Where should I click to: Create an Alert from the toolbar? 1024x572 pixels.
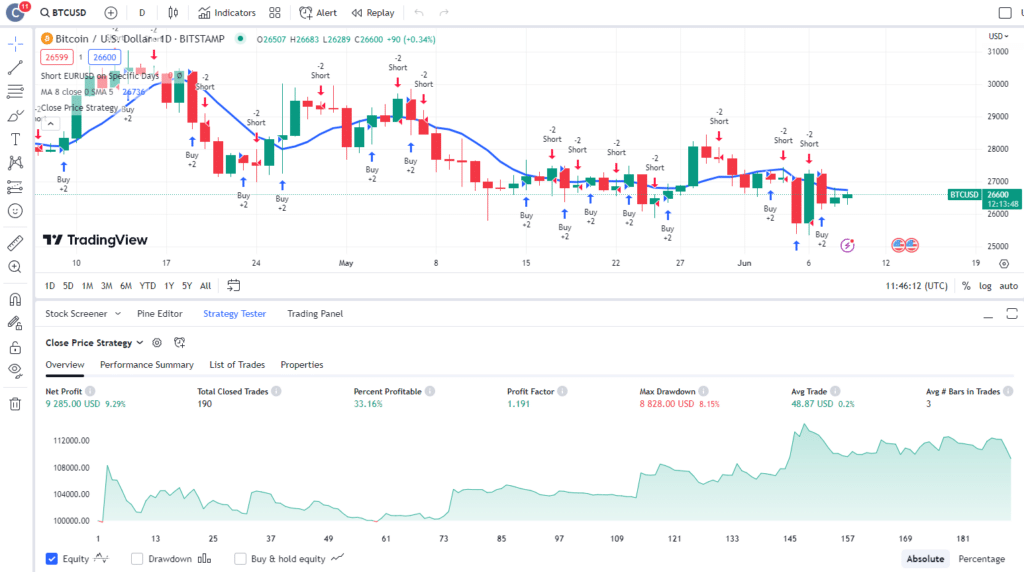(318, 12)
